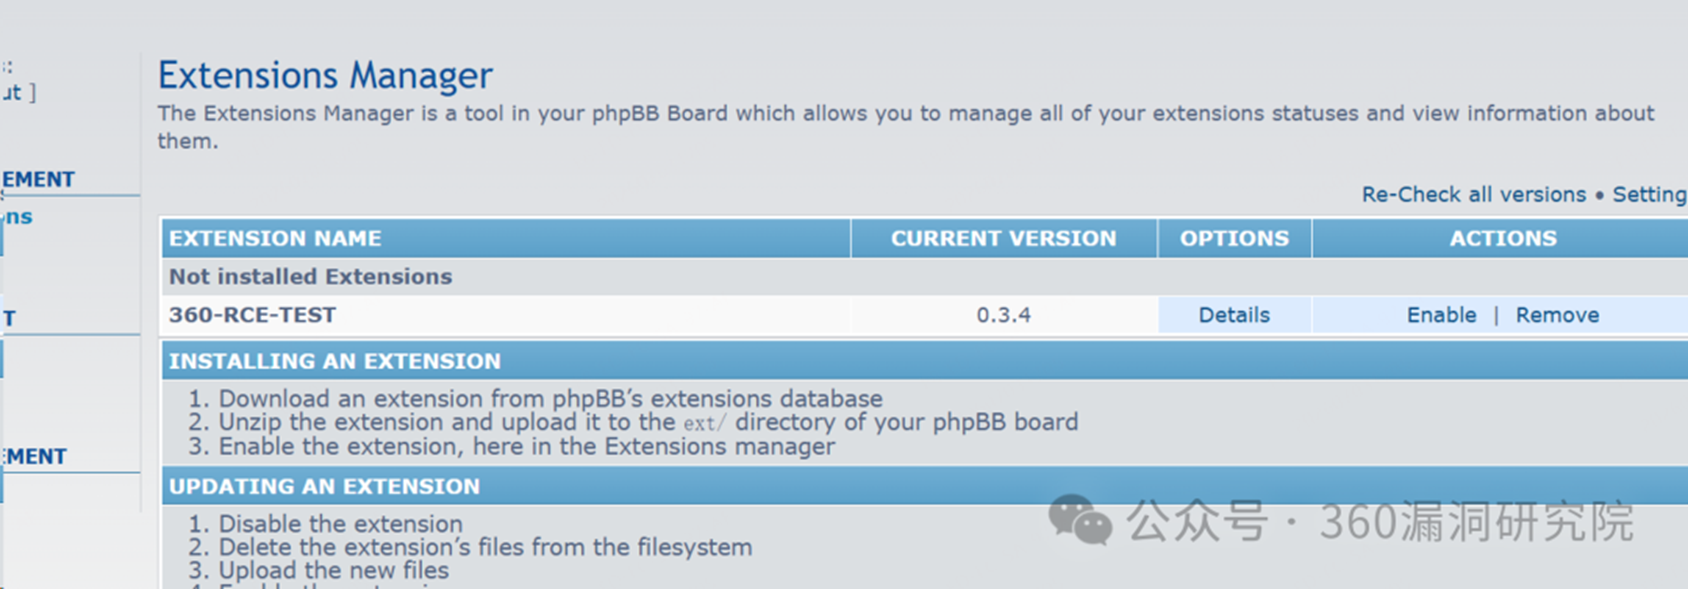Click the Not installed Extensions group row
Screen dimensions: 1688x589
click(x=925, y=277)
